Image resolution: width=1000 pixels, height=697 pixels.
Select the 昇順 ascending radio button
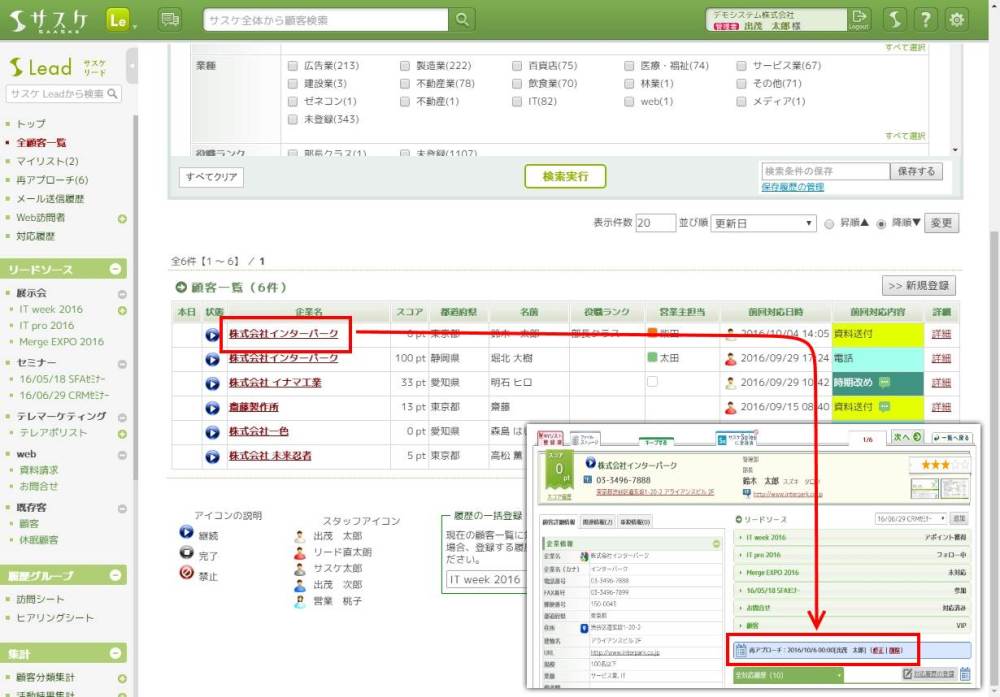pos(829,224)
